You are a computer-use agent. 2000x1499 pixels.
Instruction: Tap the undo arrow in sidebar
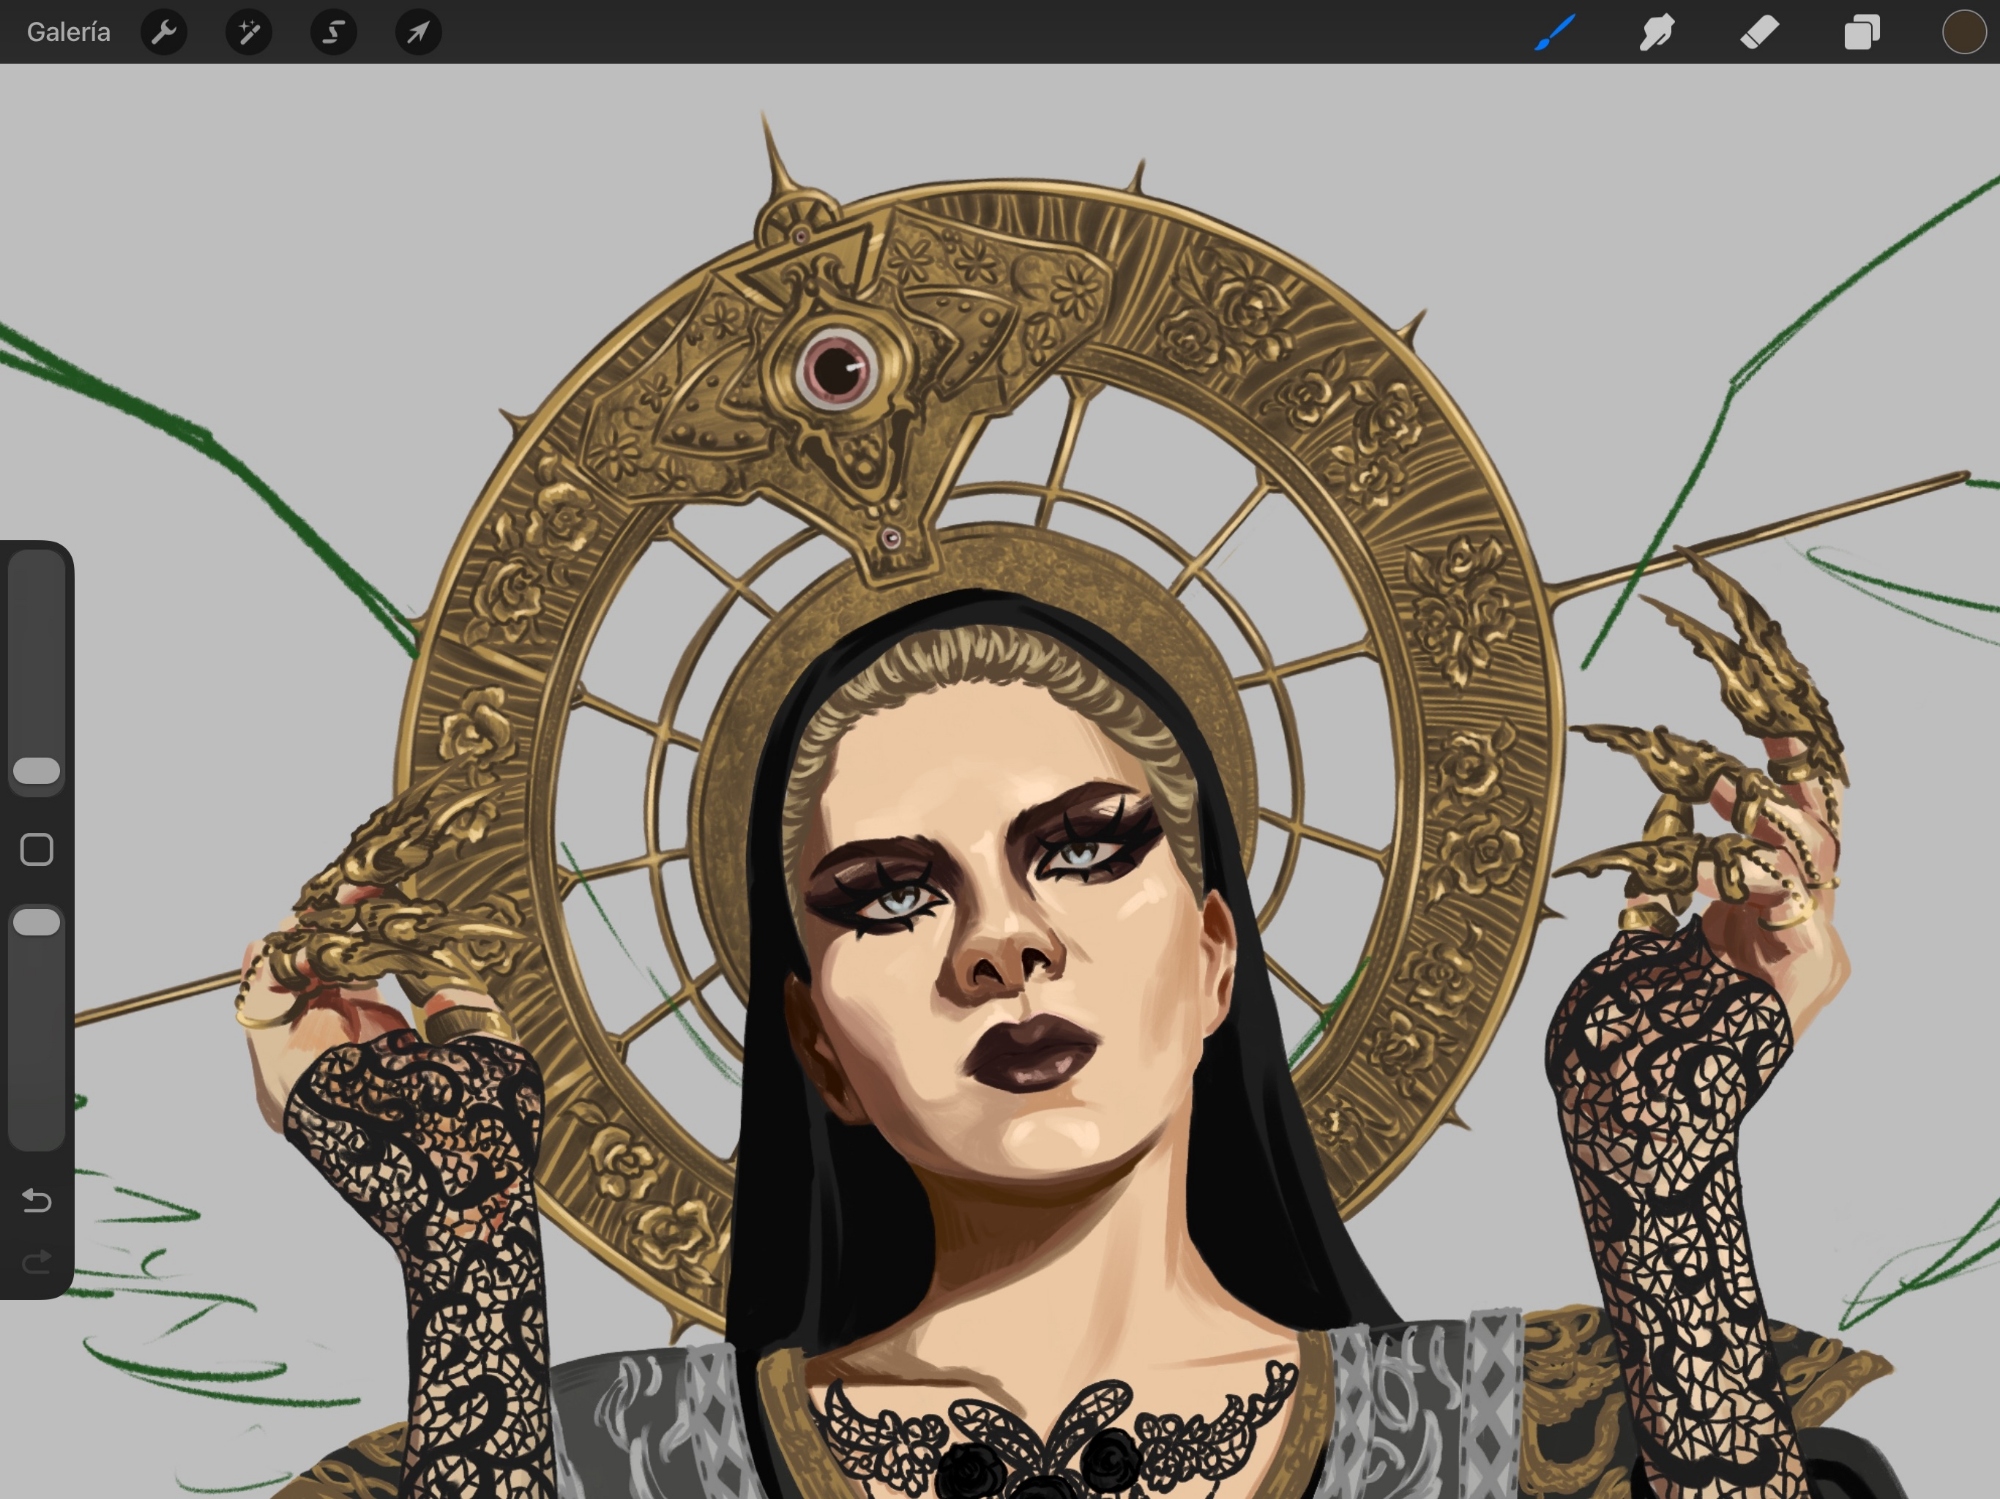point(37,1199)
